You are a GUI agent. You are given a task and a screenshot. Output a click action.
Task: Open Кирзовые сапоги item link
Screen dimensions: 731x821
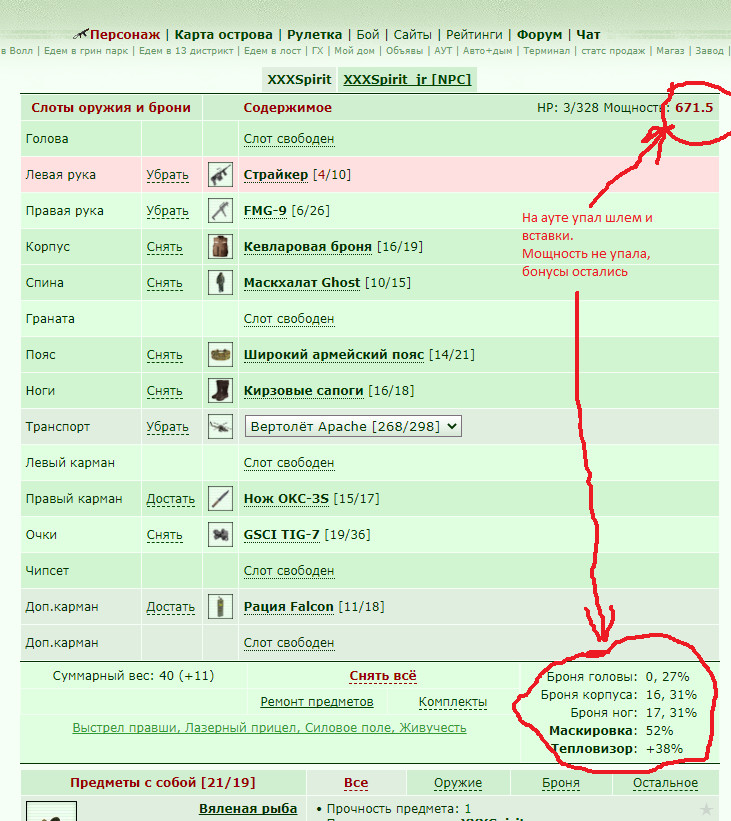click(304, 391)
